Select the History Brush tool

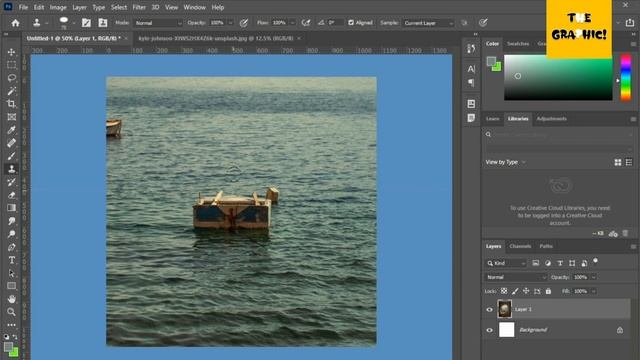11,182
